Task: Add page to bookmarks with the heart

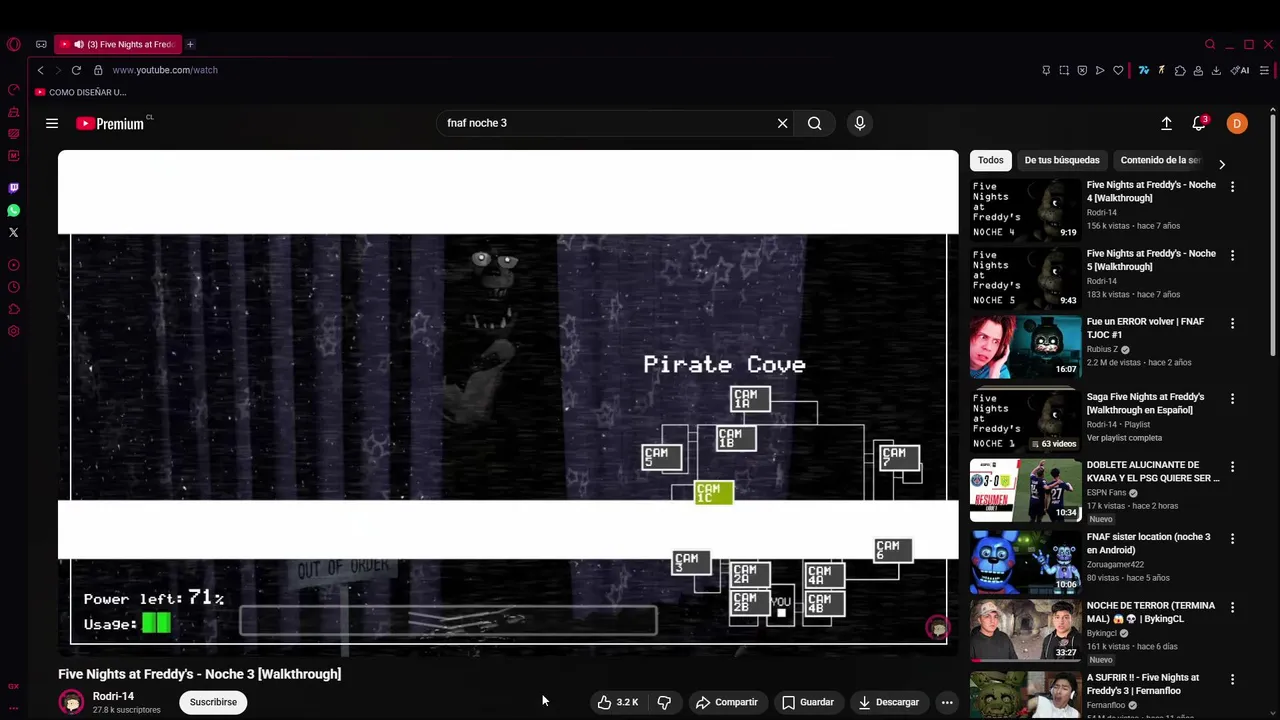Action: click(x=1118, y=70)
